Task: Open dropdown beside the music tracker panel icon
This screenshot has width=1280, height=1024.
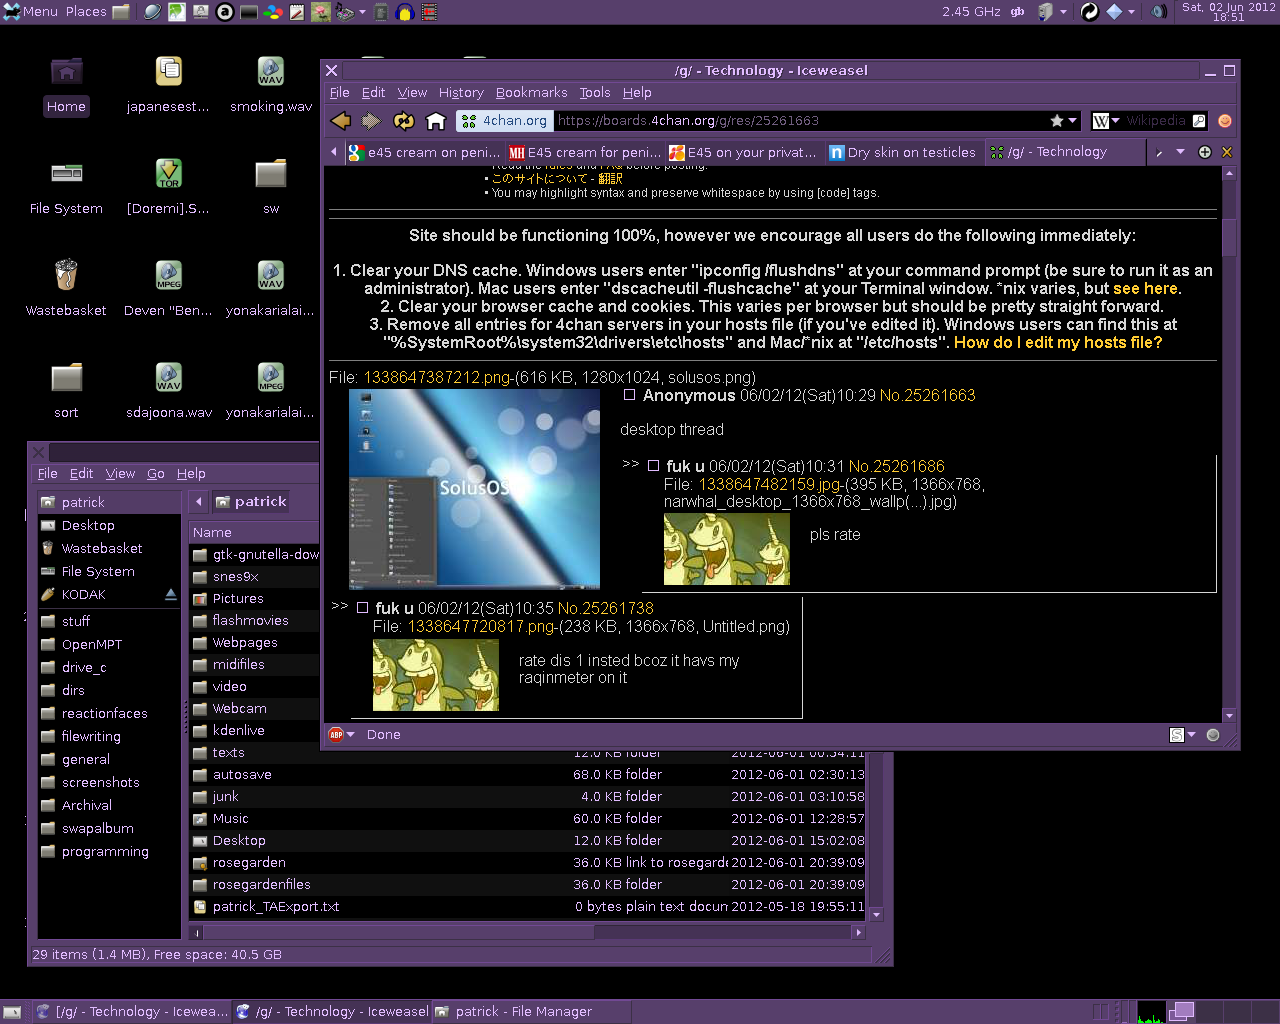Action: pyautogui.click(x=360, y=12)
